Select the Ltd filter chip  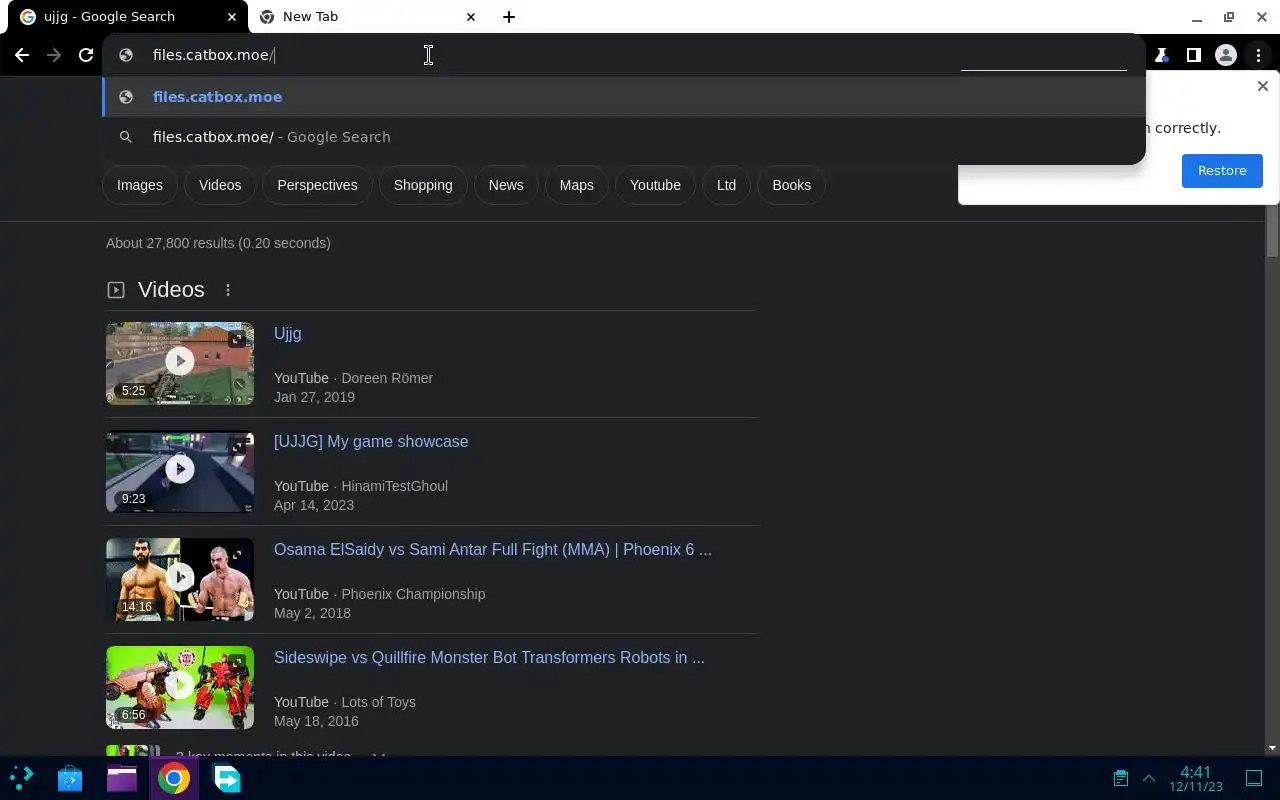click(726, 185)
